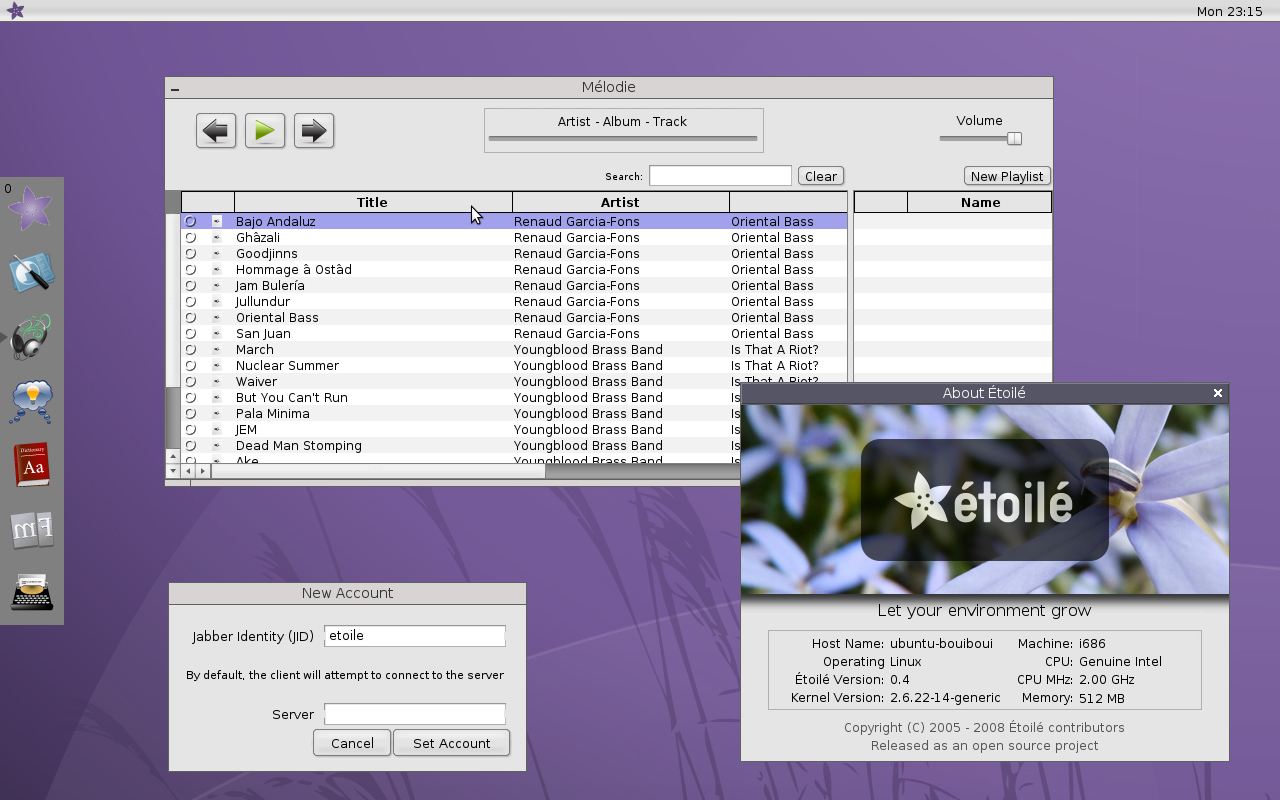
Task: Click the mF font manager dock icon
Action: click(x=31, y=529)
